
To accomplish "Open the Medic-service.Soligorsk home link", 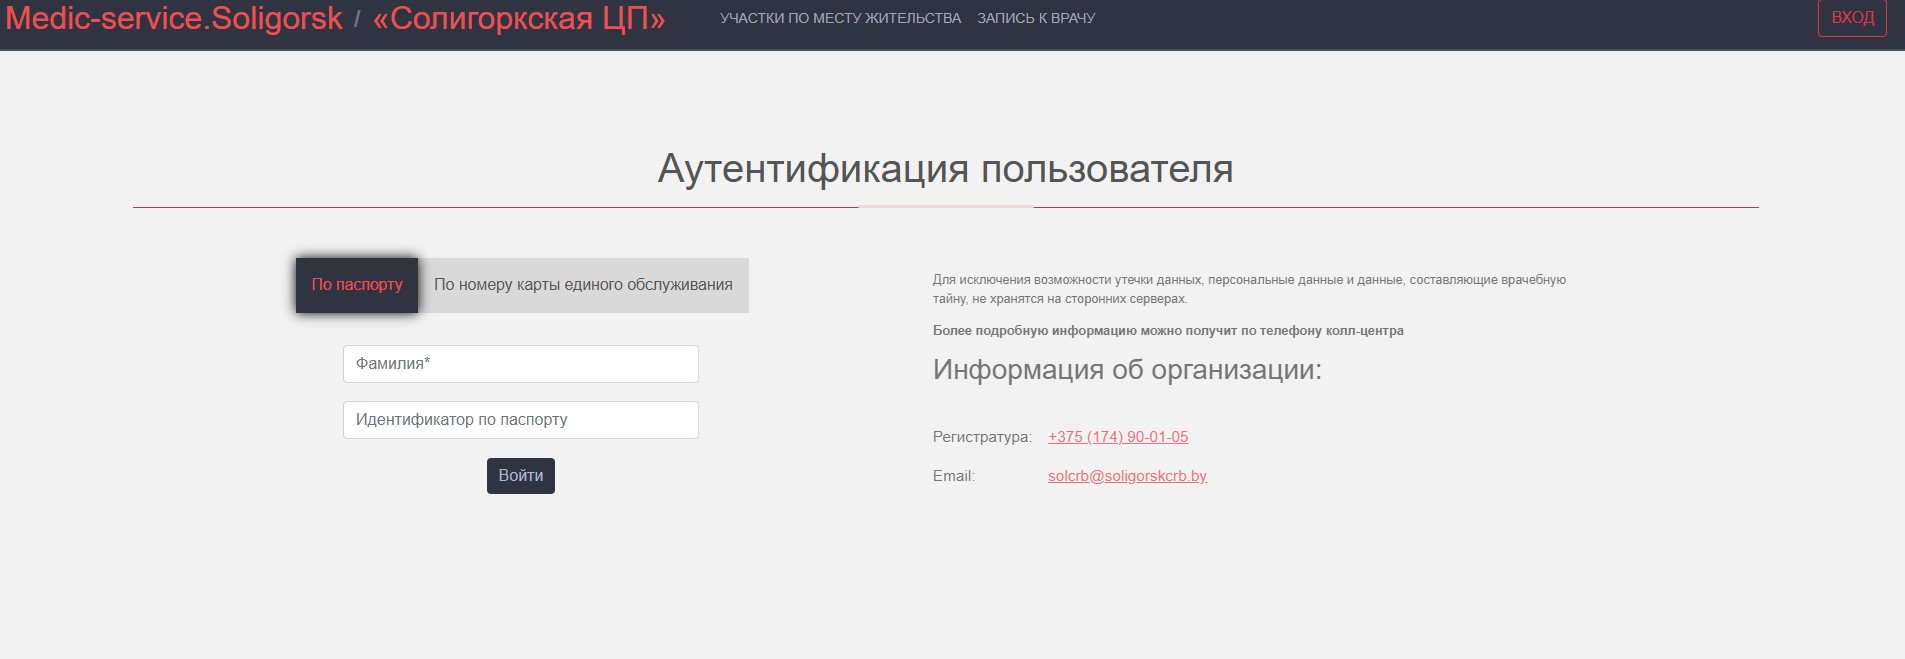I will point(174,18).
